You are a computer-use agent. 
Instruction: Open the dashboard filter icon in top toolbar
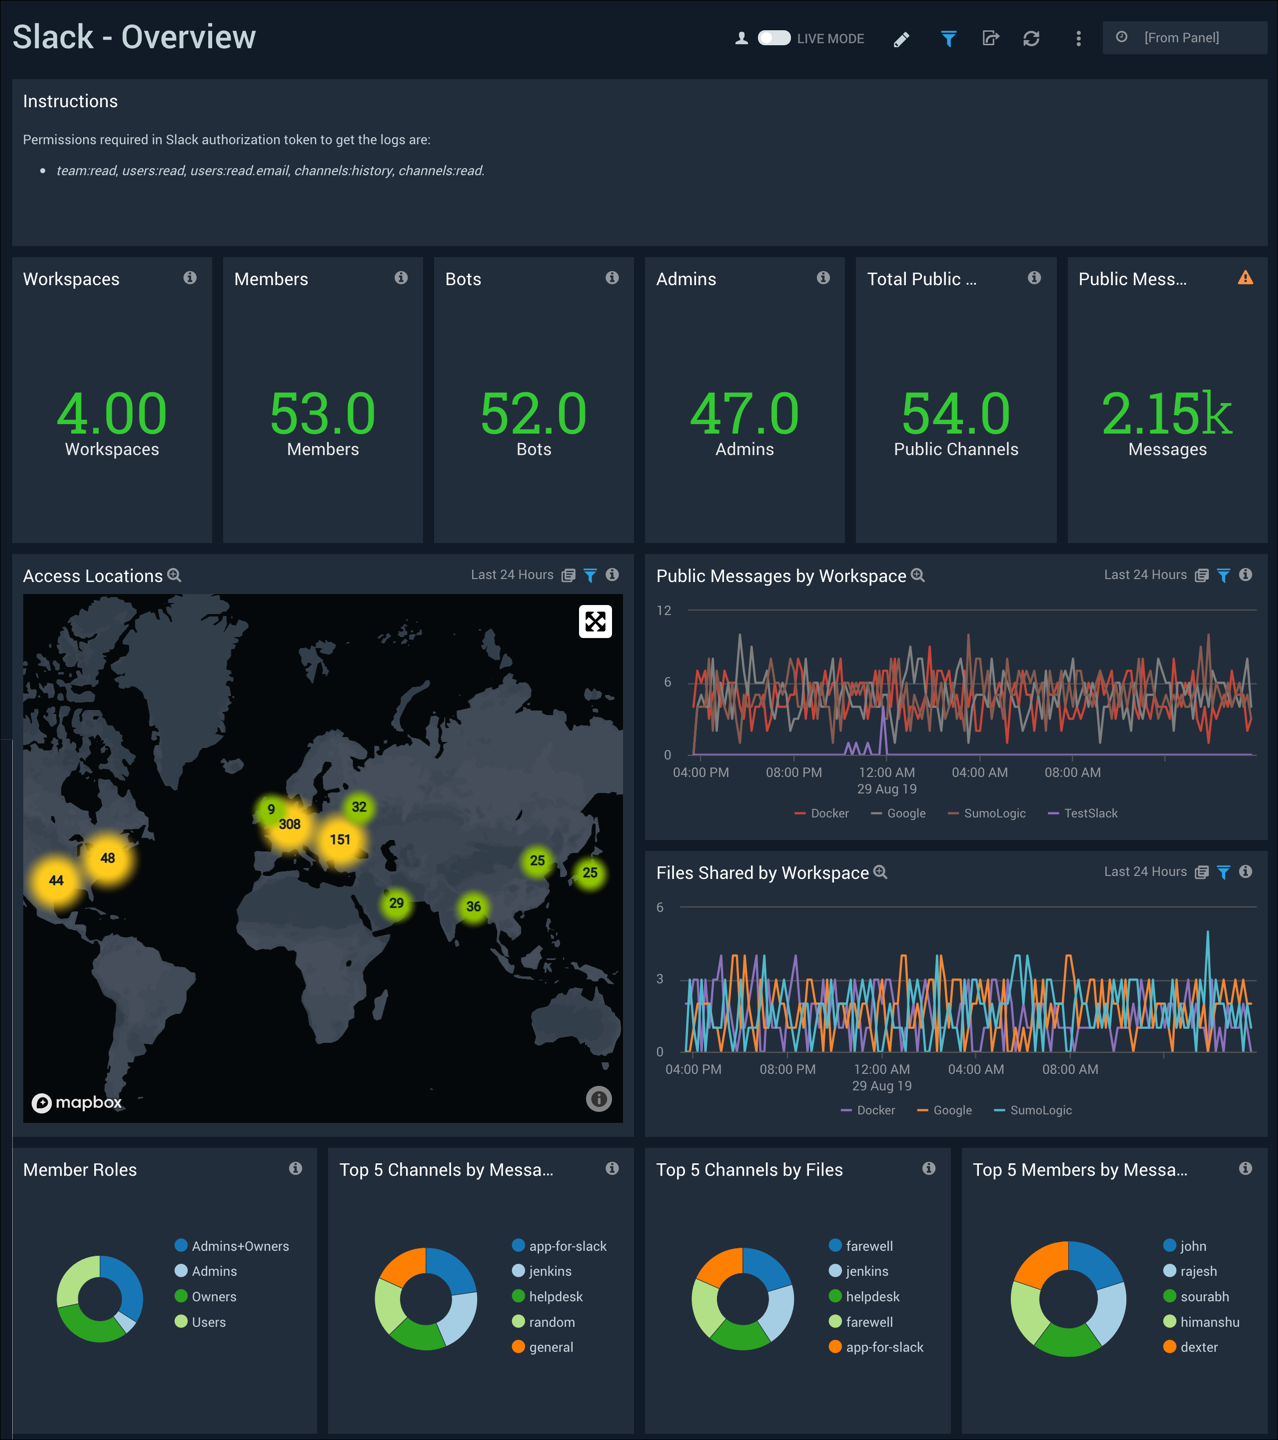(x=947, y=38)
